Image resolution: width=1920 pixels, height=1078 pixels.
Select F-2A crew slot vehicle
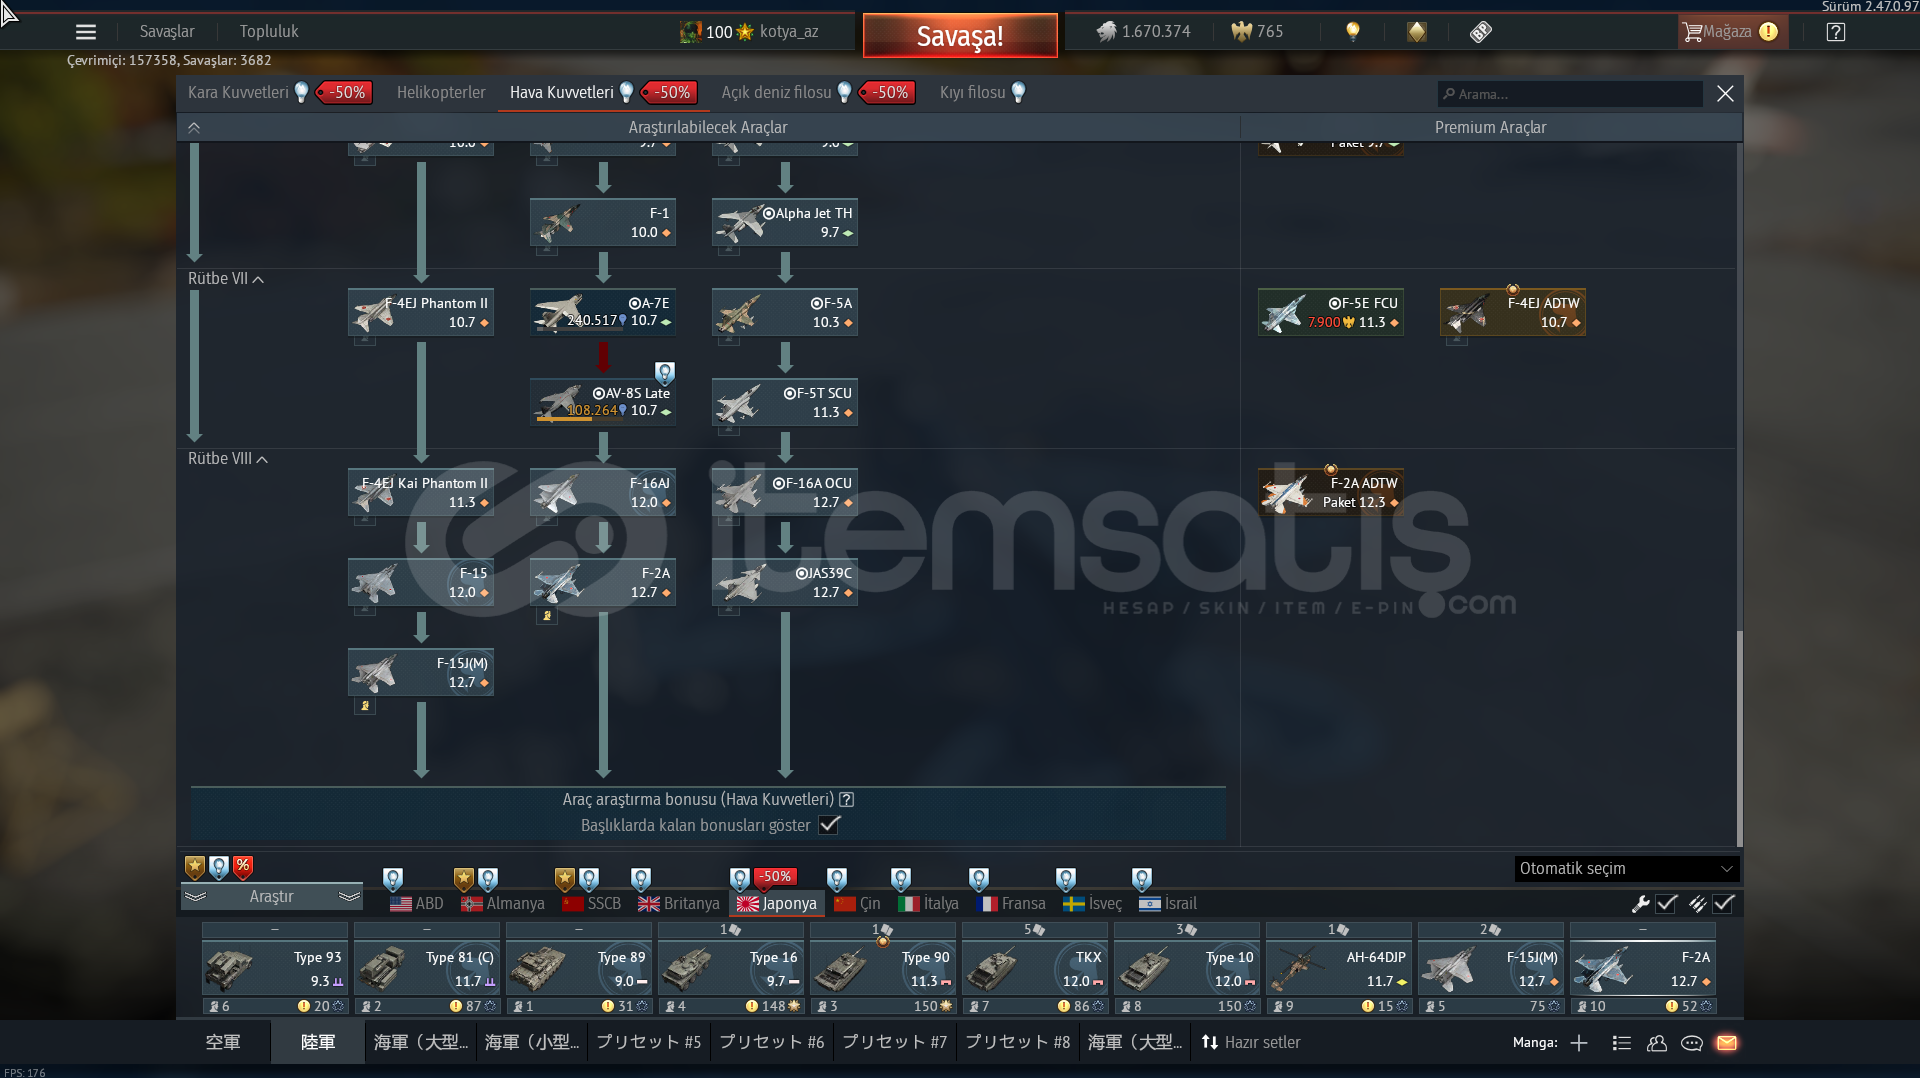point(1643,968)
